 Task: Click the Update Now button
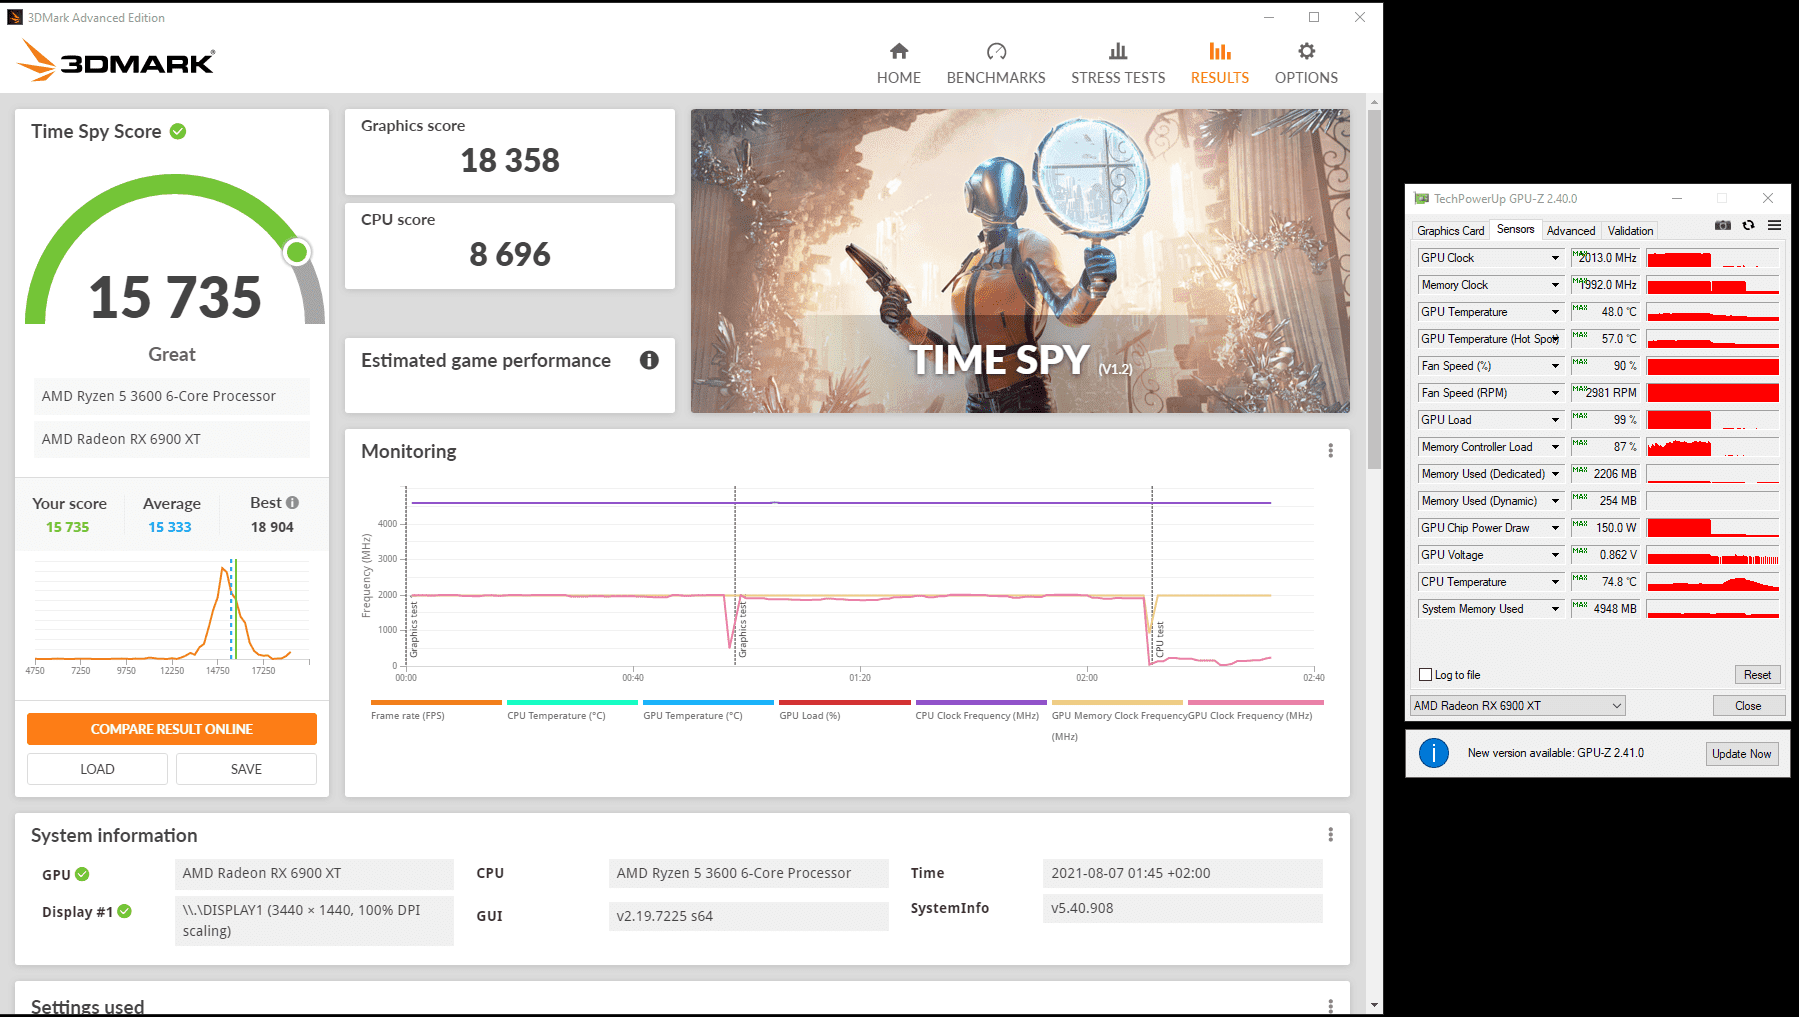(x=1741, y=754)
